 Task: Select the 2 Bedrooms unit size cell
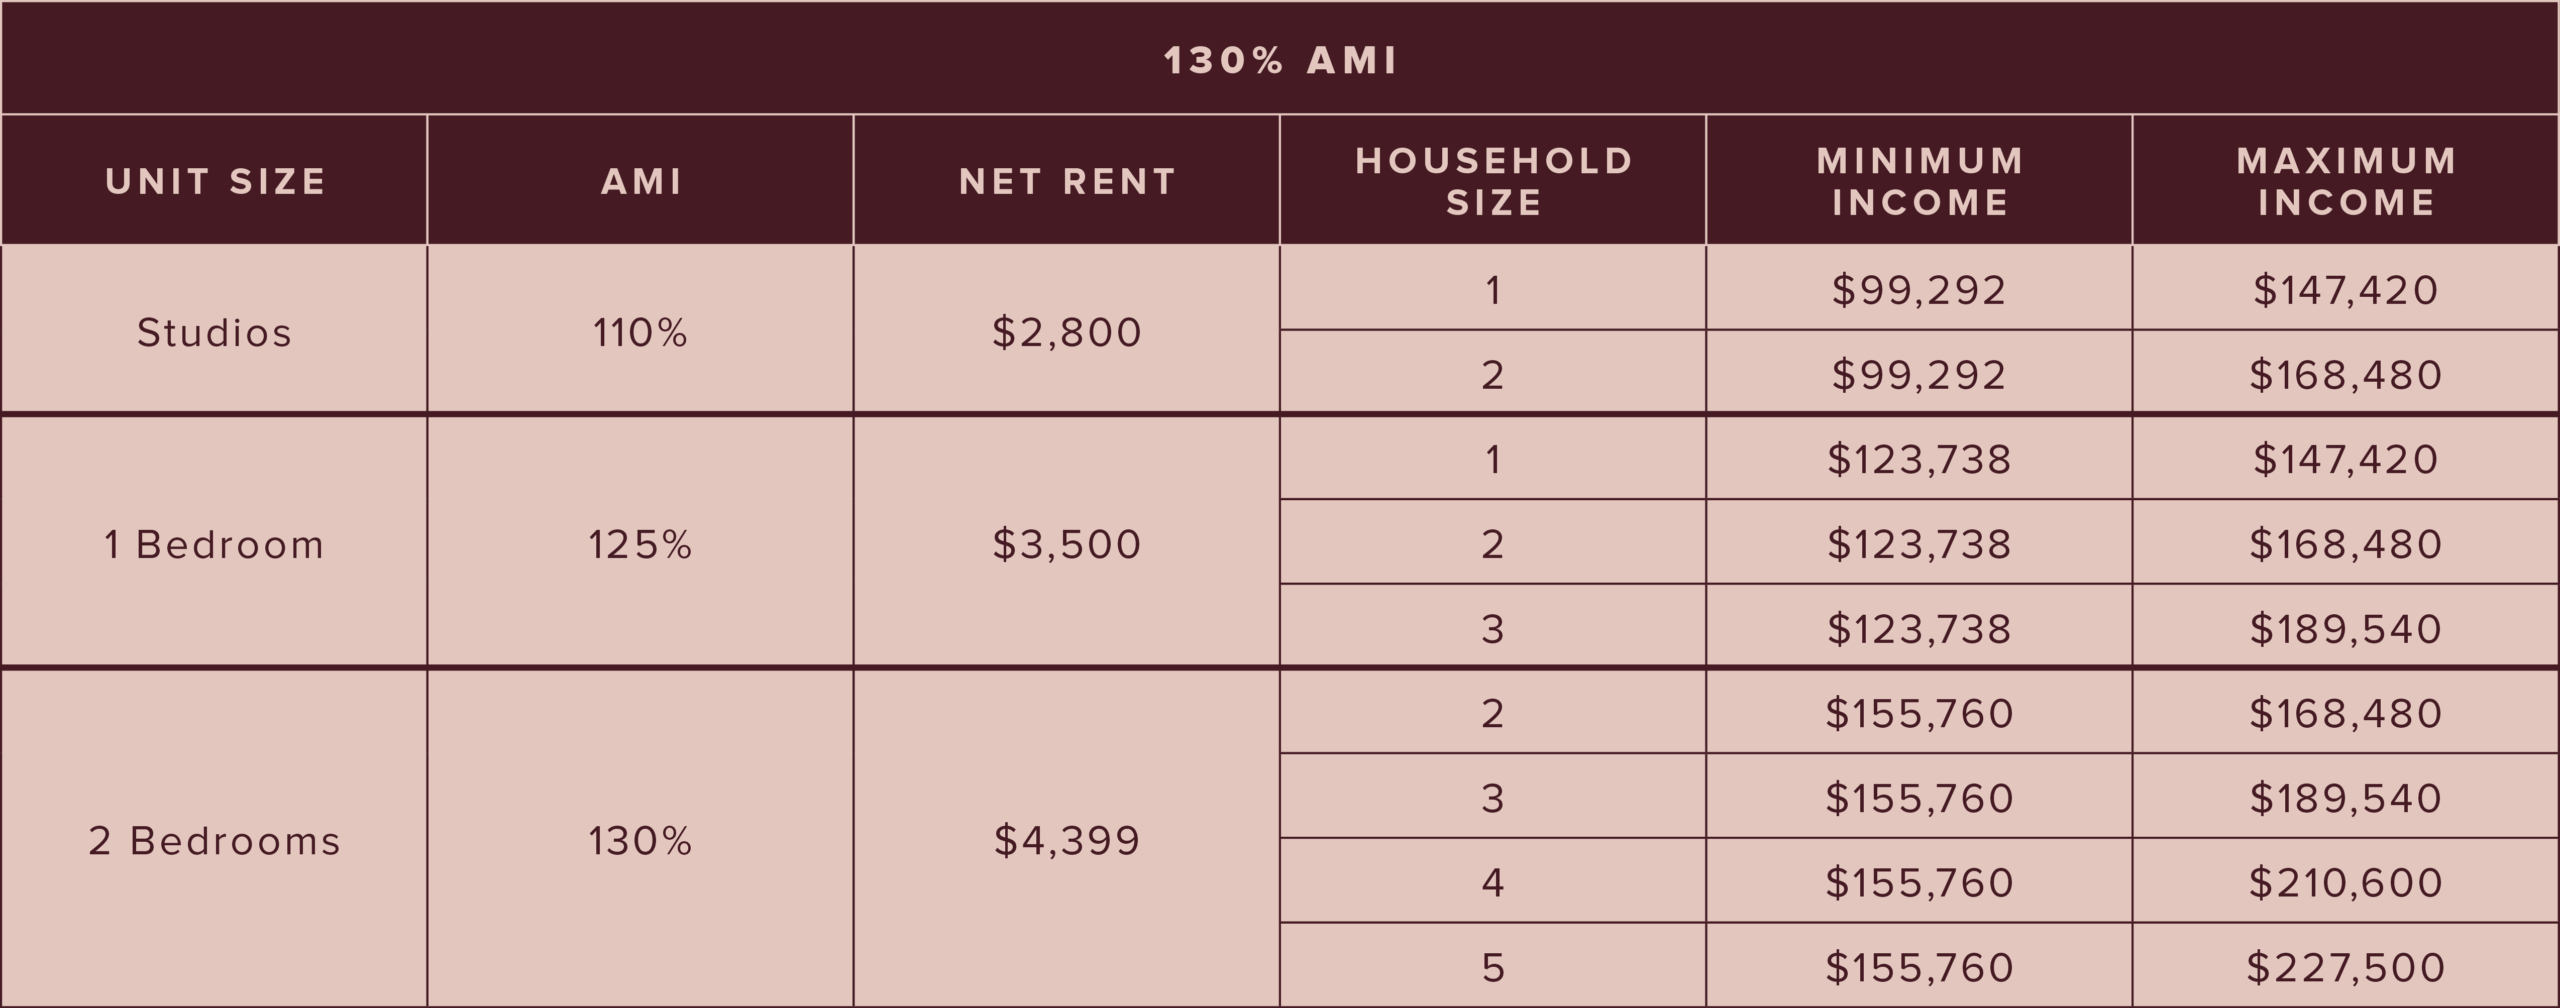coord(215,841)
